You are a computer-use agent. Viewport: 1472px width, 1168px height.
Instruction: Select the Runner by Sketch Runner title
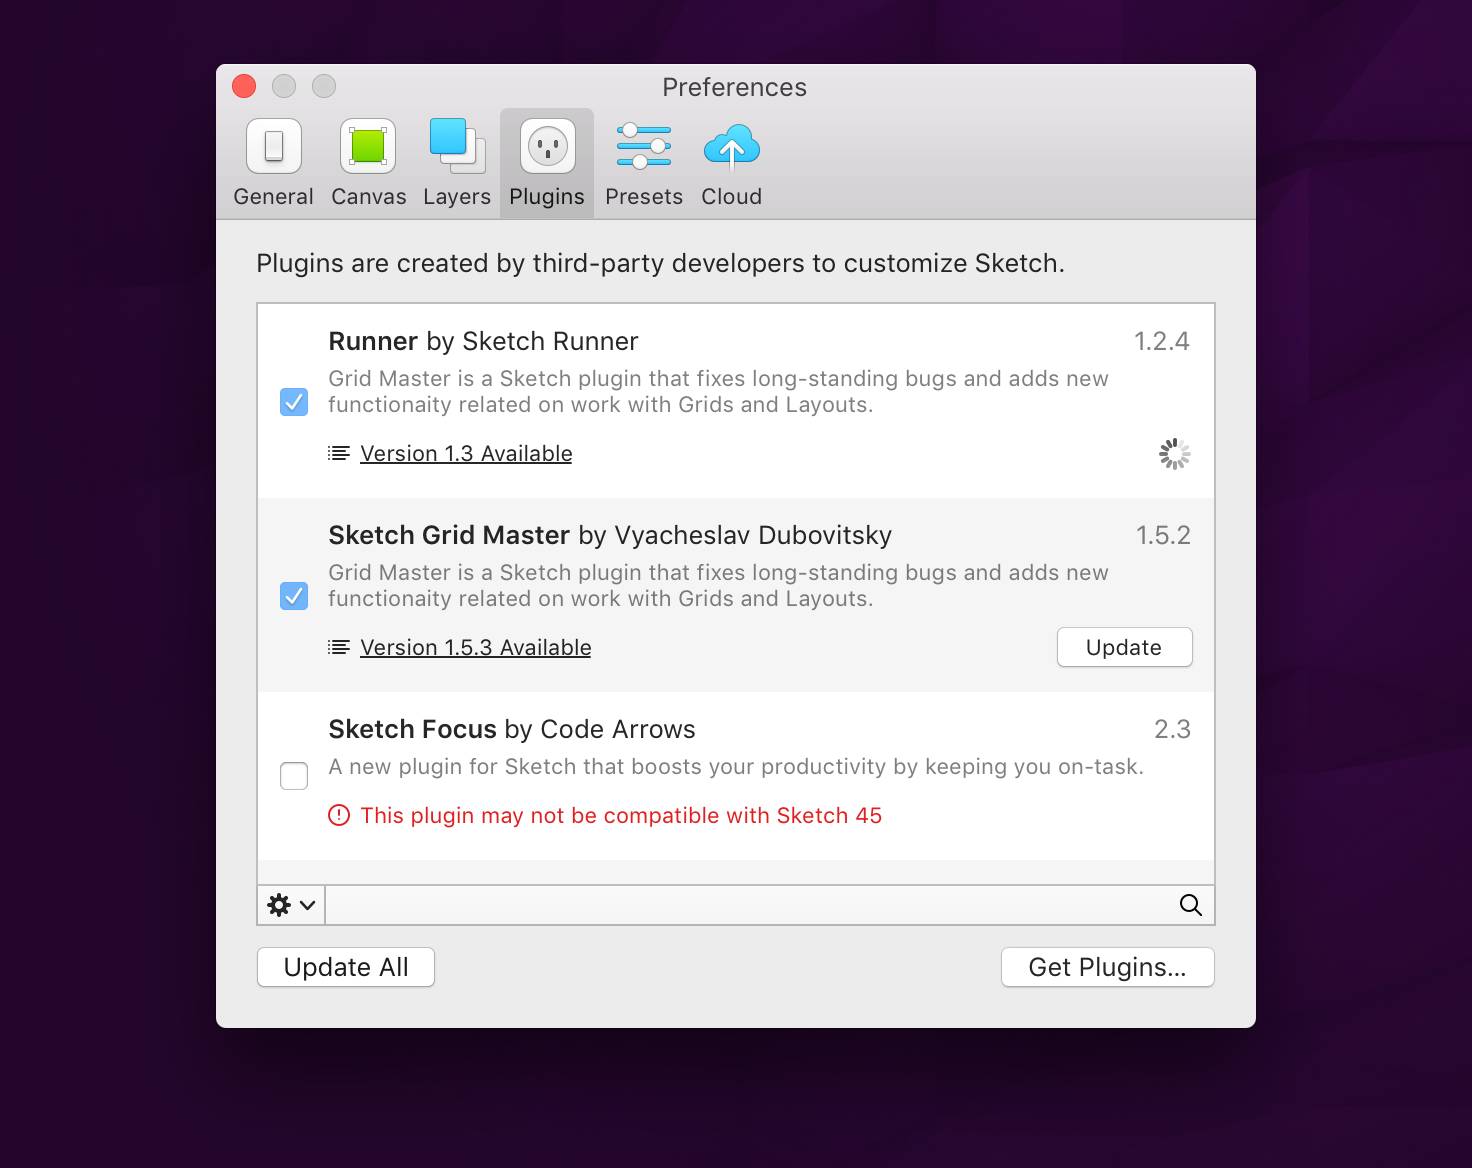483,341
